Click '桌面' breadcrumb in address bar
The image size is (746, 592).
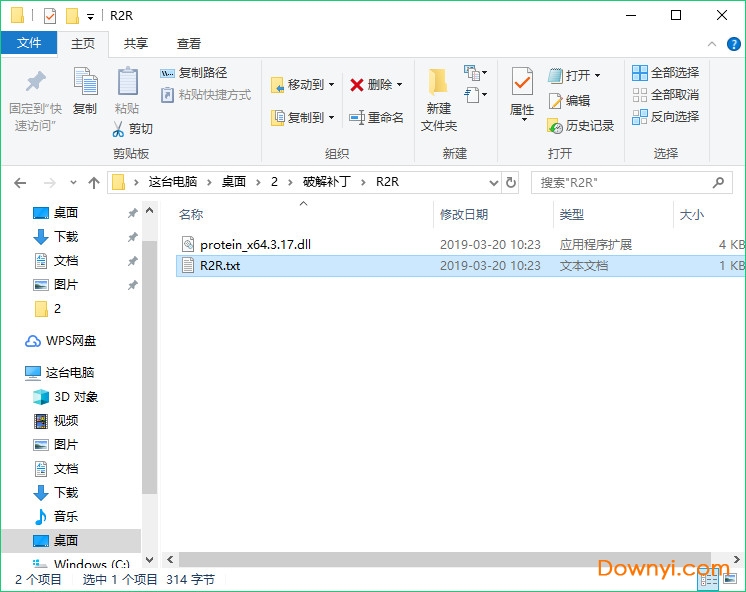[x=234, y=182]
